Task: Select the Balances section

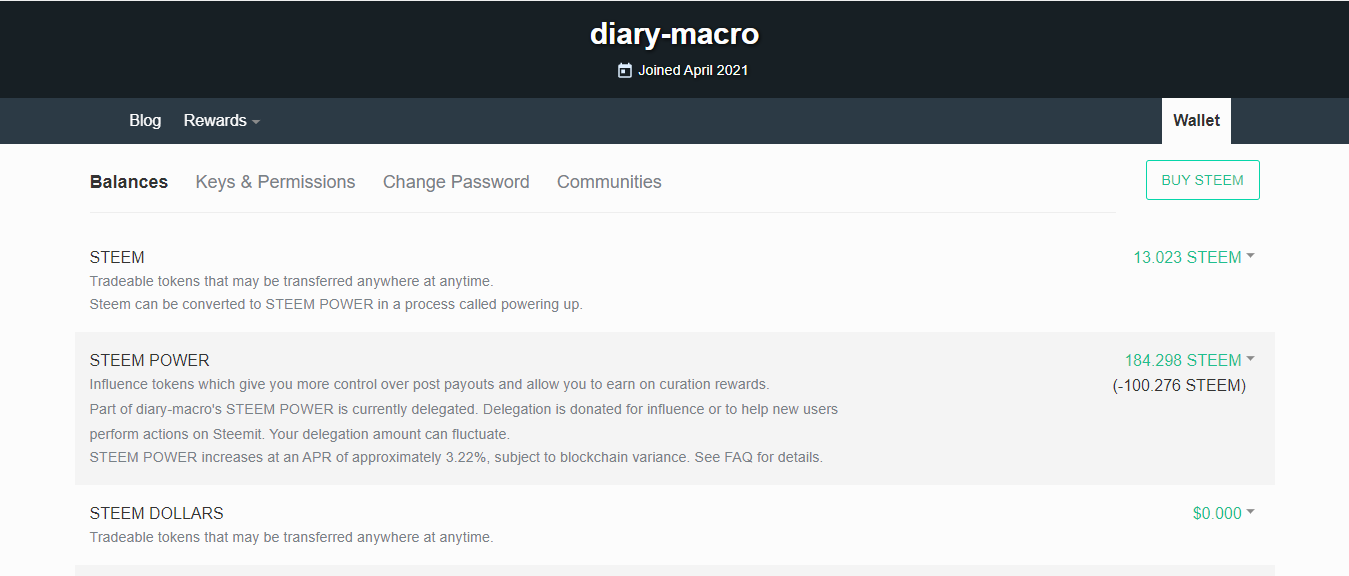Action: click(x=129, y=182)
